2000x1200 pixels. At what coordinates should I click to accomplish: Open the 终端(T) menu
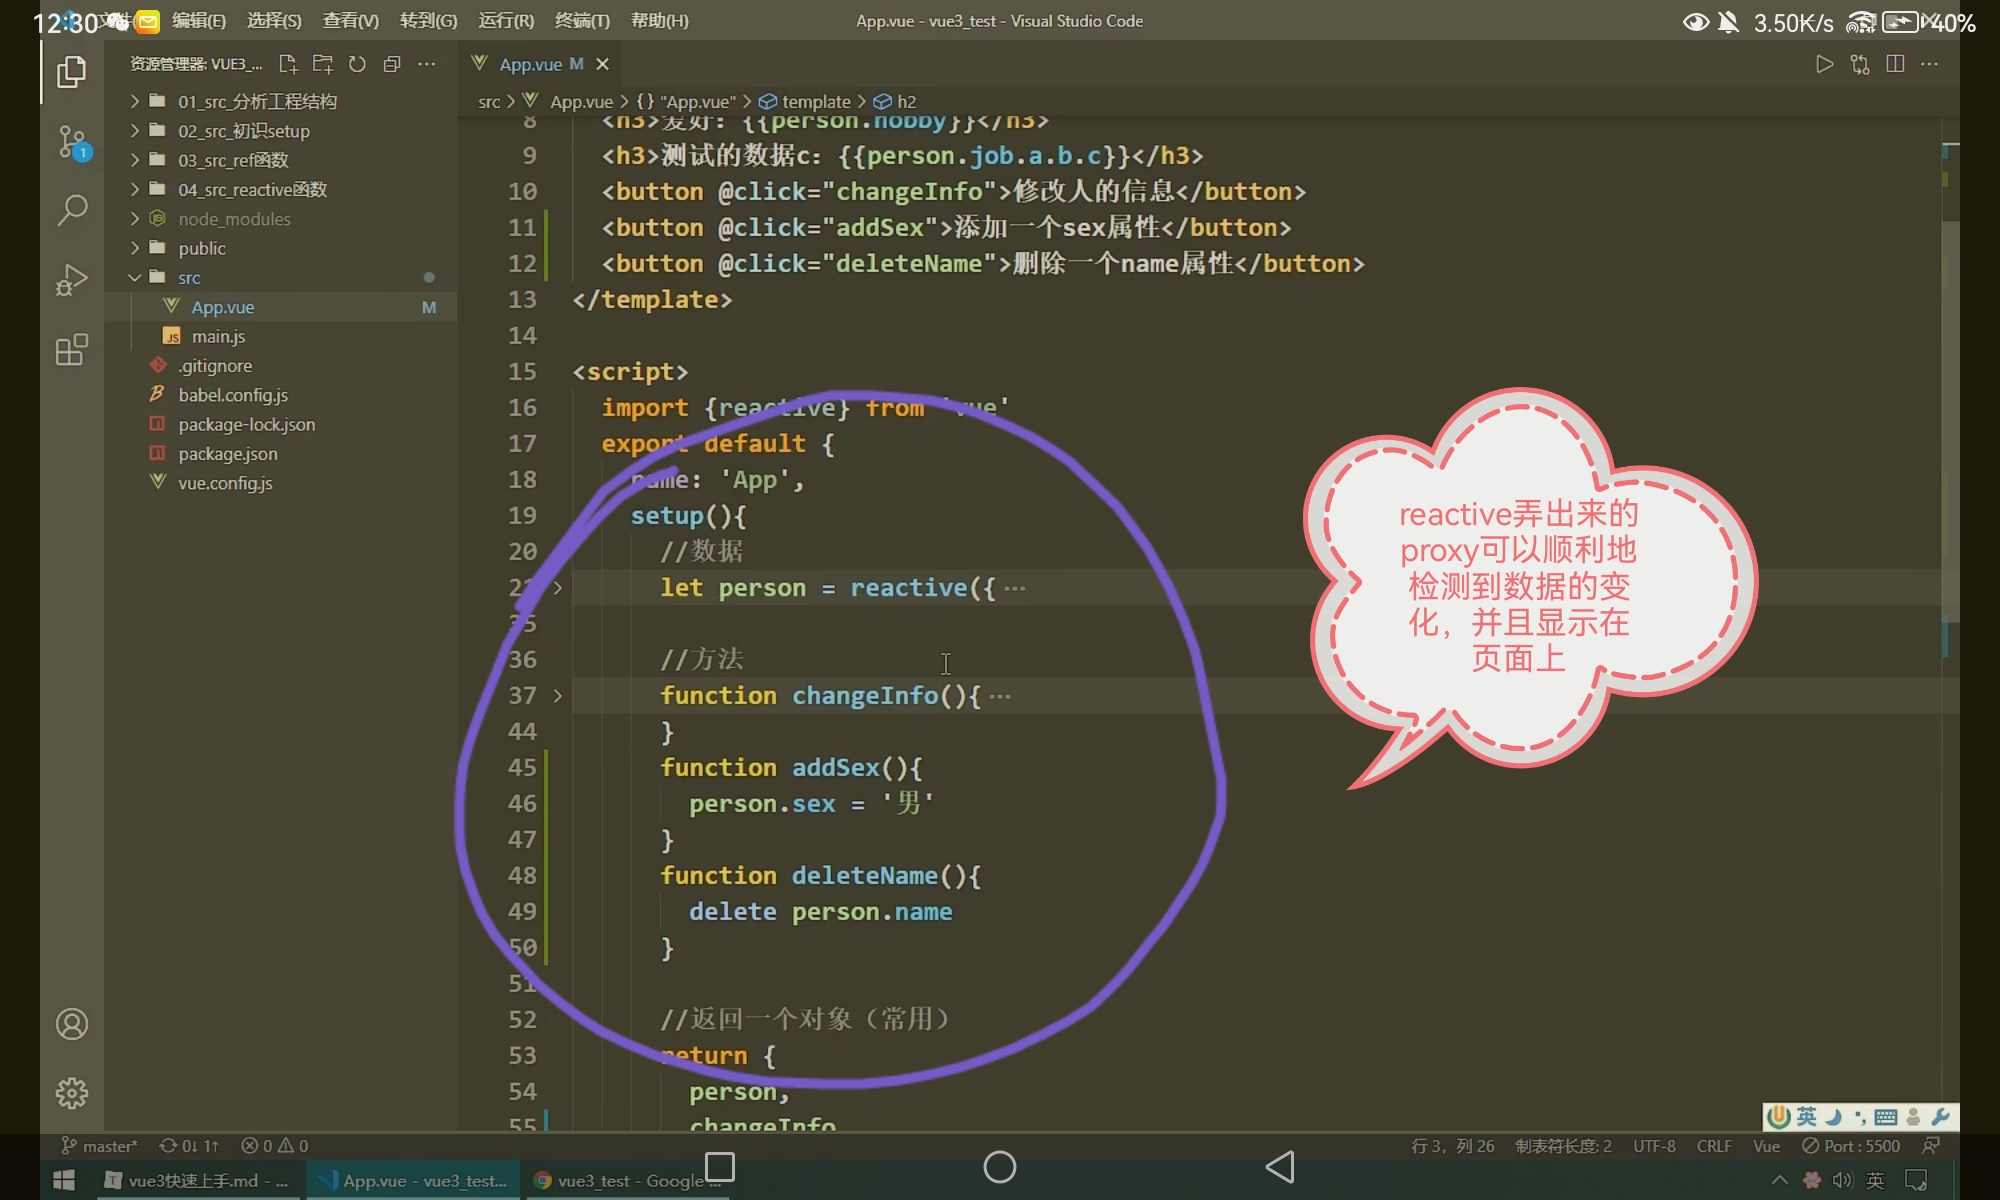582,21
